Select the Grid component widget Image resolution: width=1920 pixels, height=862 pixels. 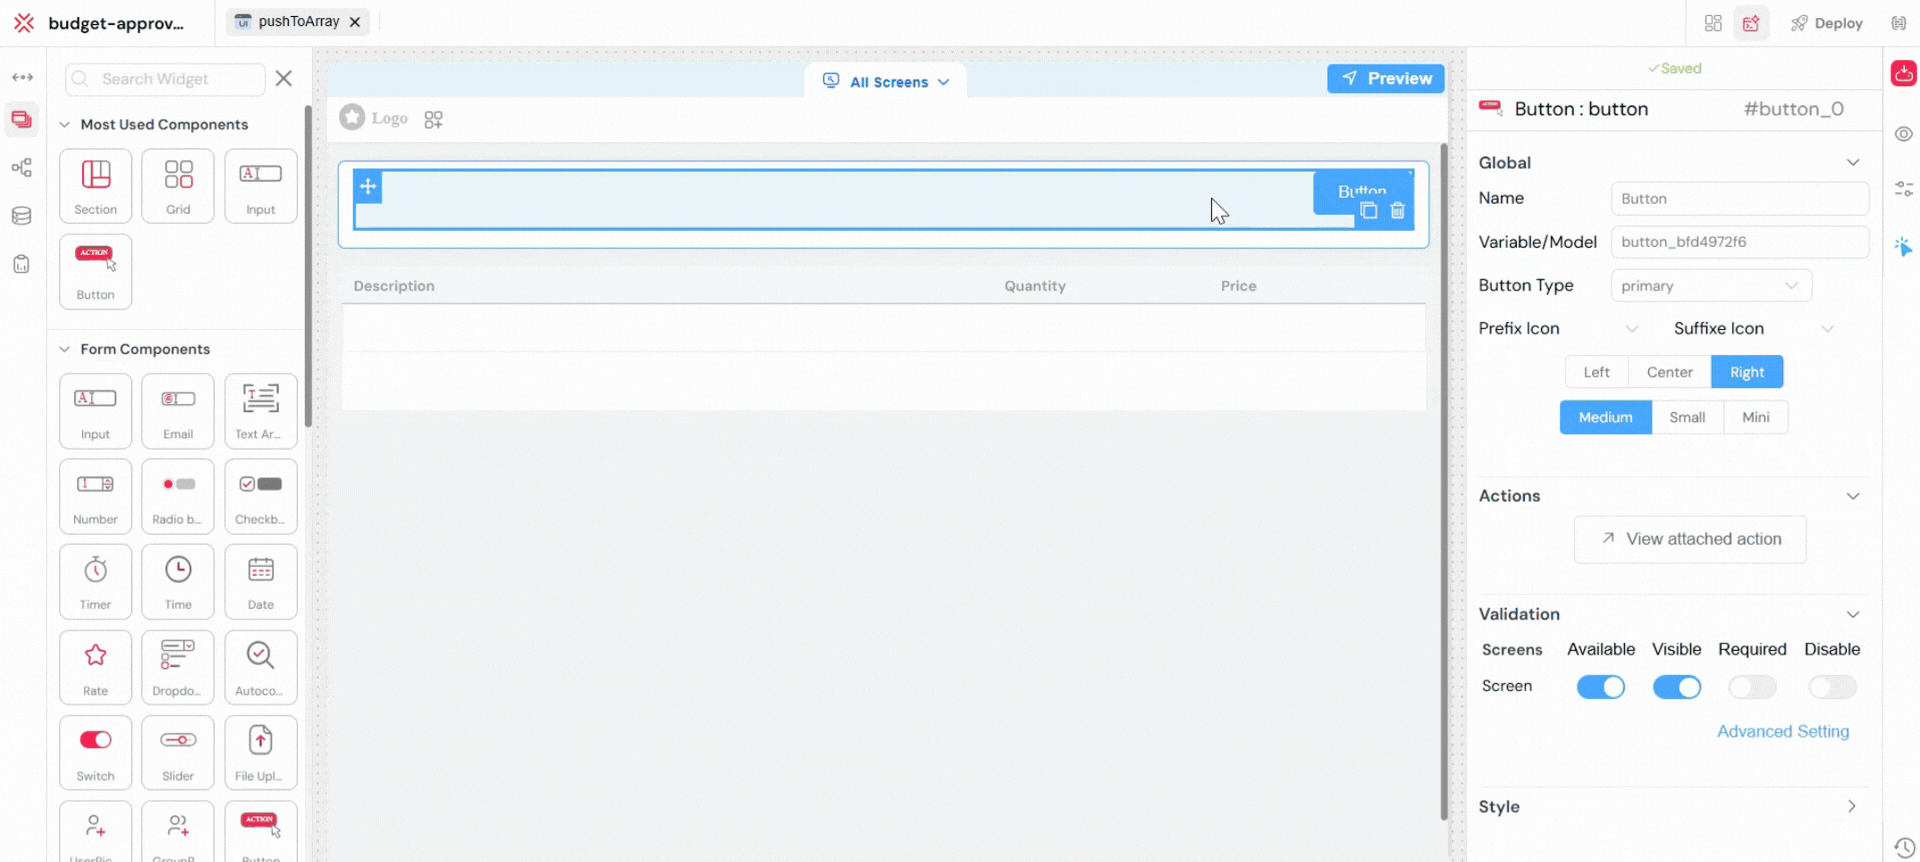click(178, 185)
